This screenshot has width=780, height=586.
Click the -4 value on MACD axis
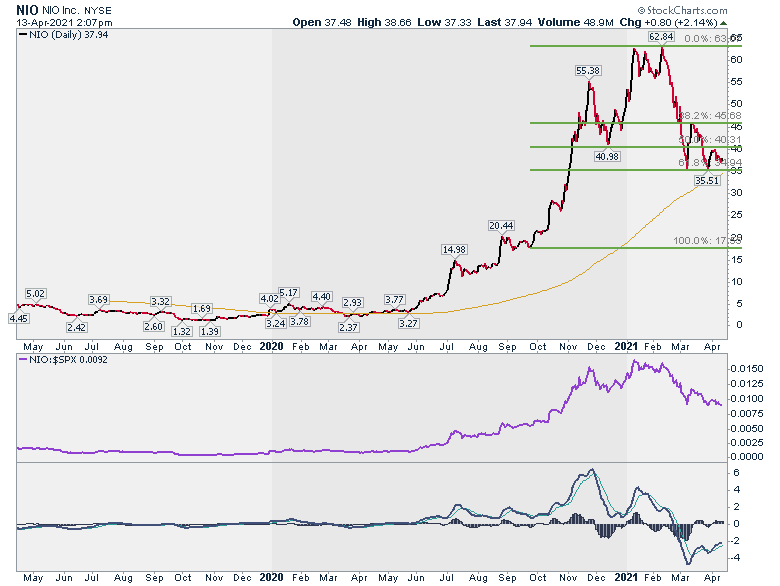tap(735, 558)
